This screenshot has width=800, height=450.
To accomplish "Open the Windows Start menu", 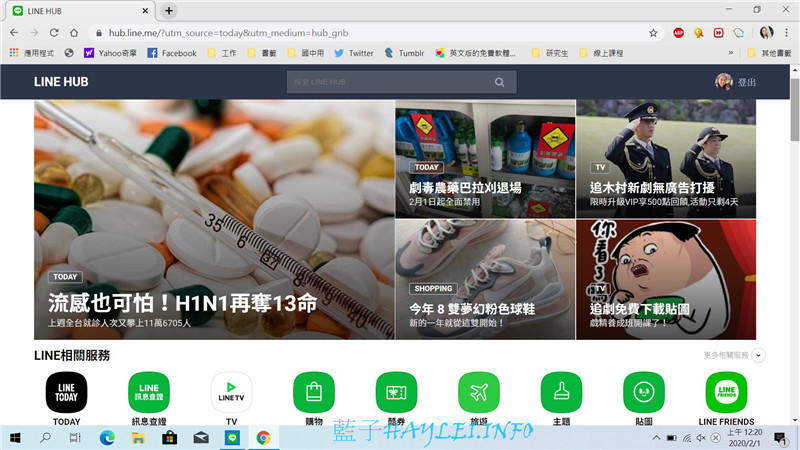I will click(15, 438).
